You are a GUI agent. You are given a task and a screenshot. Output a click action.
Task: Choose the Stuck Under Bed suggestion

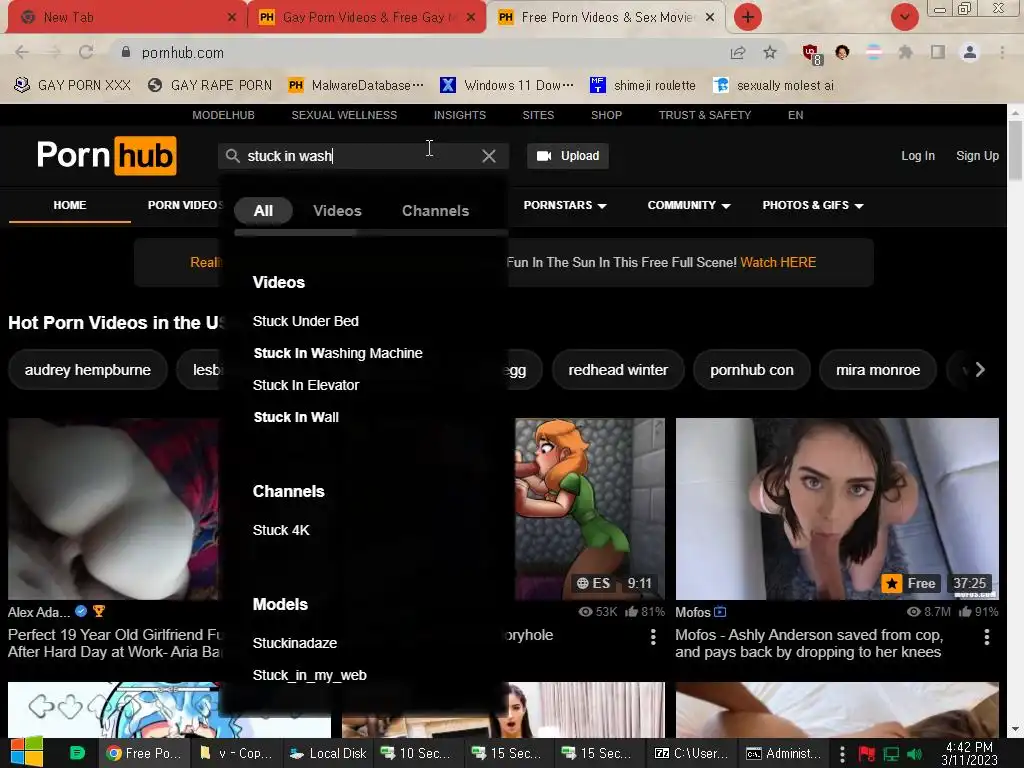point(306,321)
